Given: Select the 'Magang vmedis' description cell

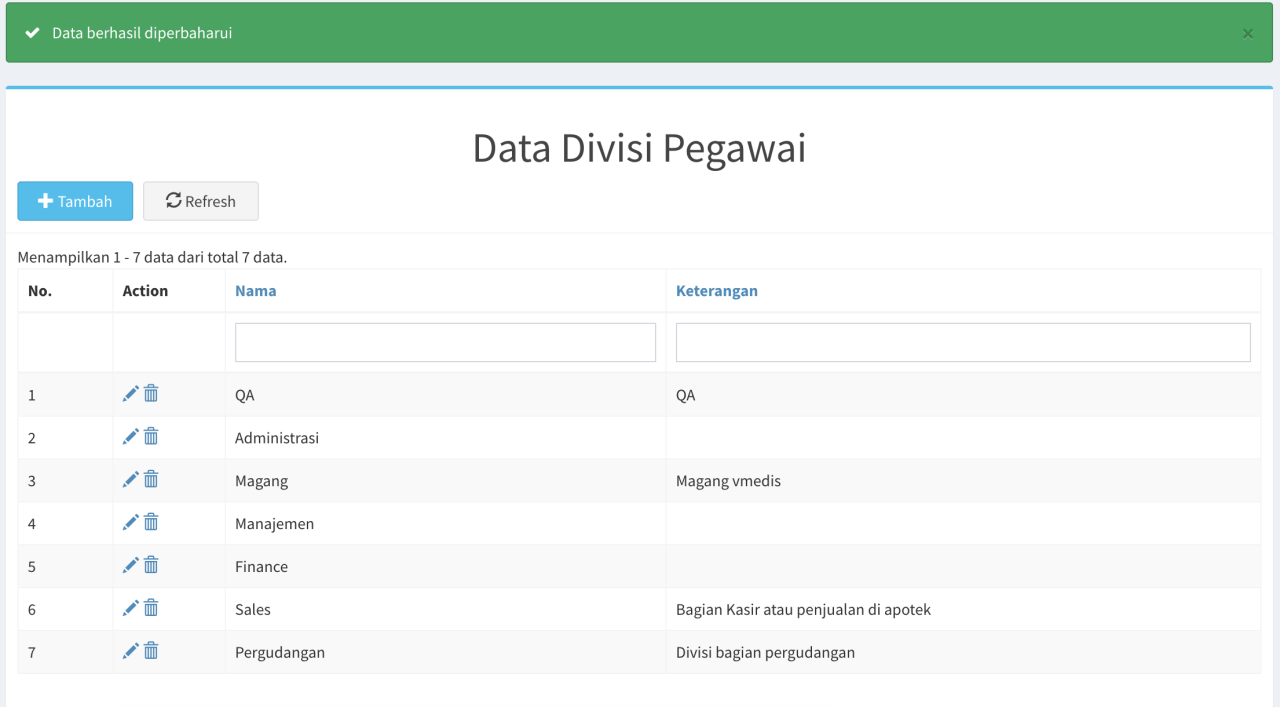Looking at the screenshot, I should 963,481.
